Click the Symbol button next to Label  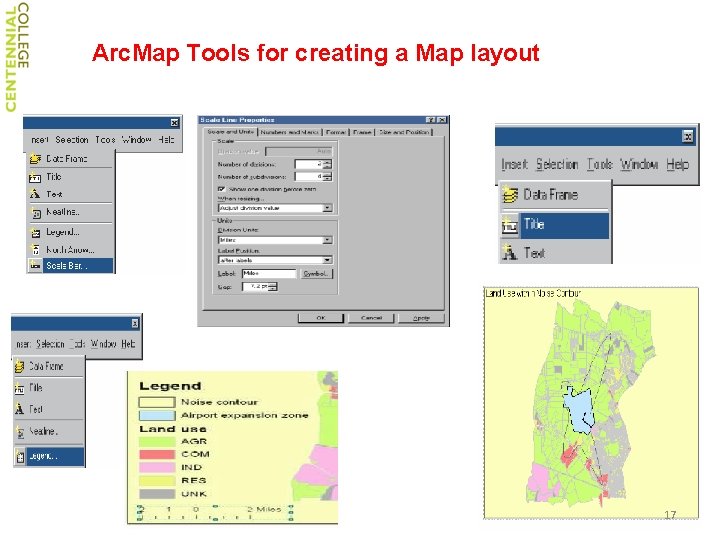[316, 274]
